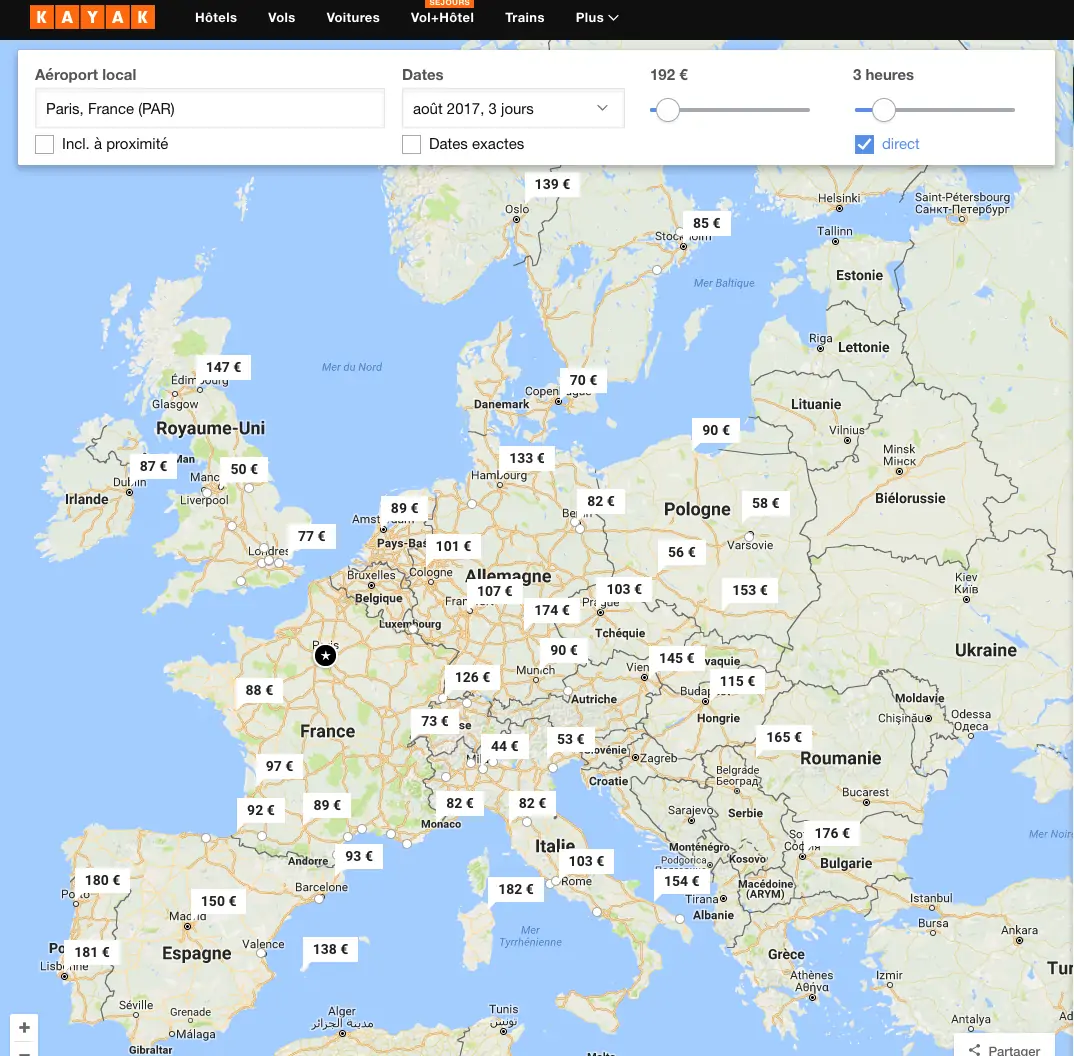
Task: Click the 192 € price slider handle
Action: pos(667,110)
